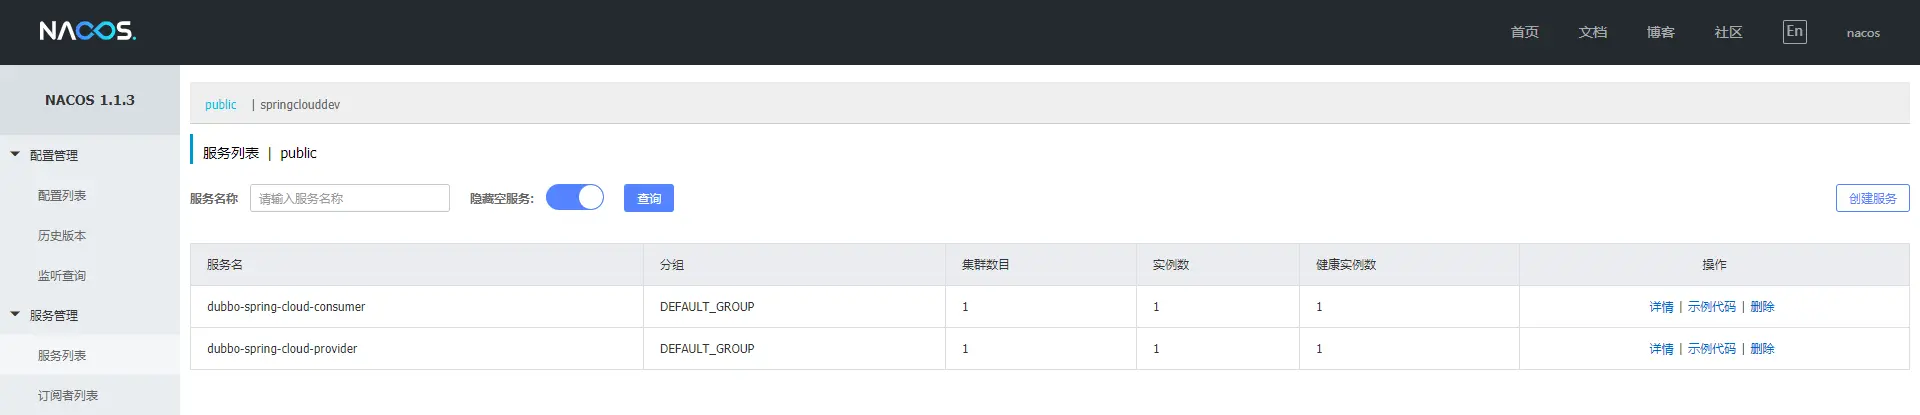Click 删除 for dubbo-spring-cloud-consumer
Screen dimensions: 1920x415
(1762, 307)
